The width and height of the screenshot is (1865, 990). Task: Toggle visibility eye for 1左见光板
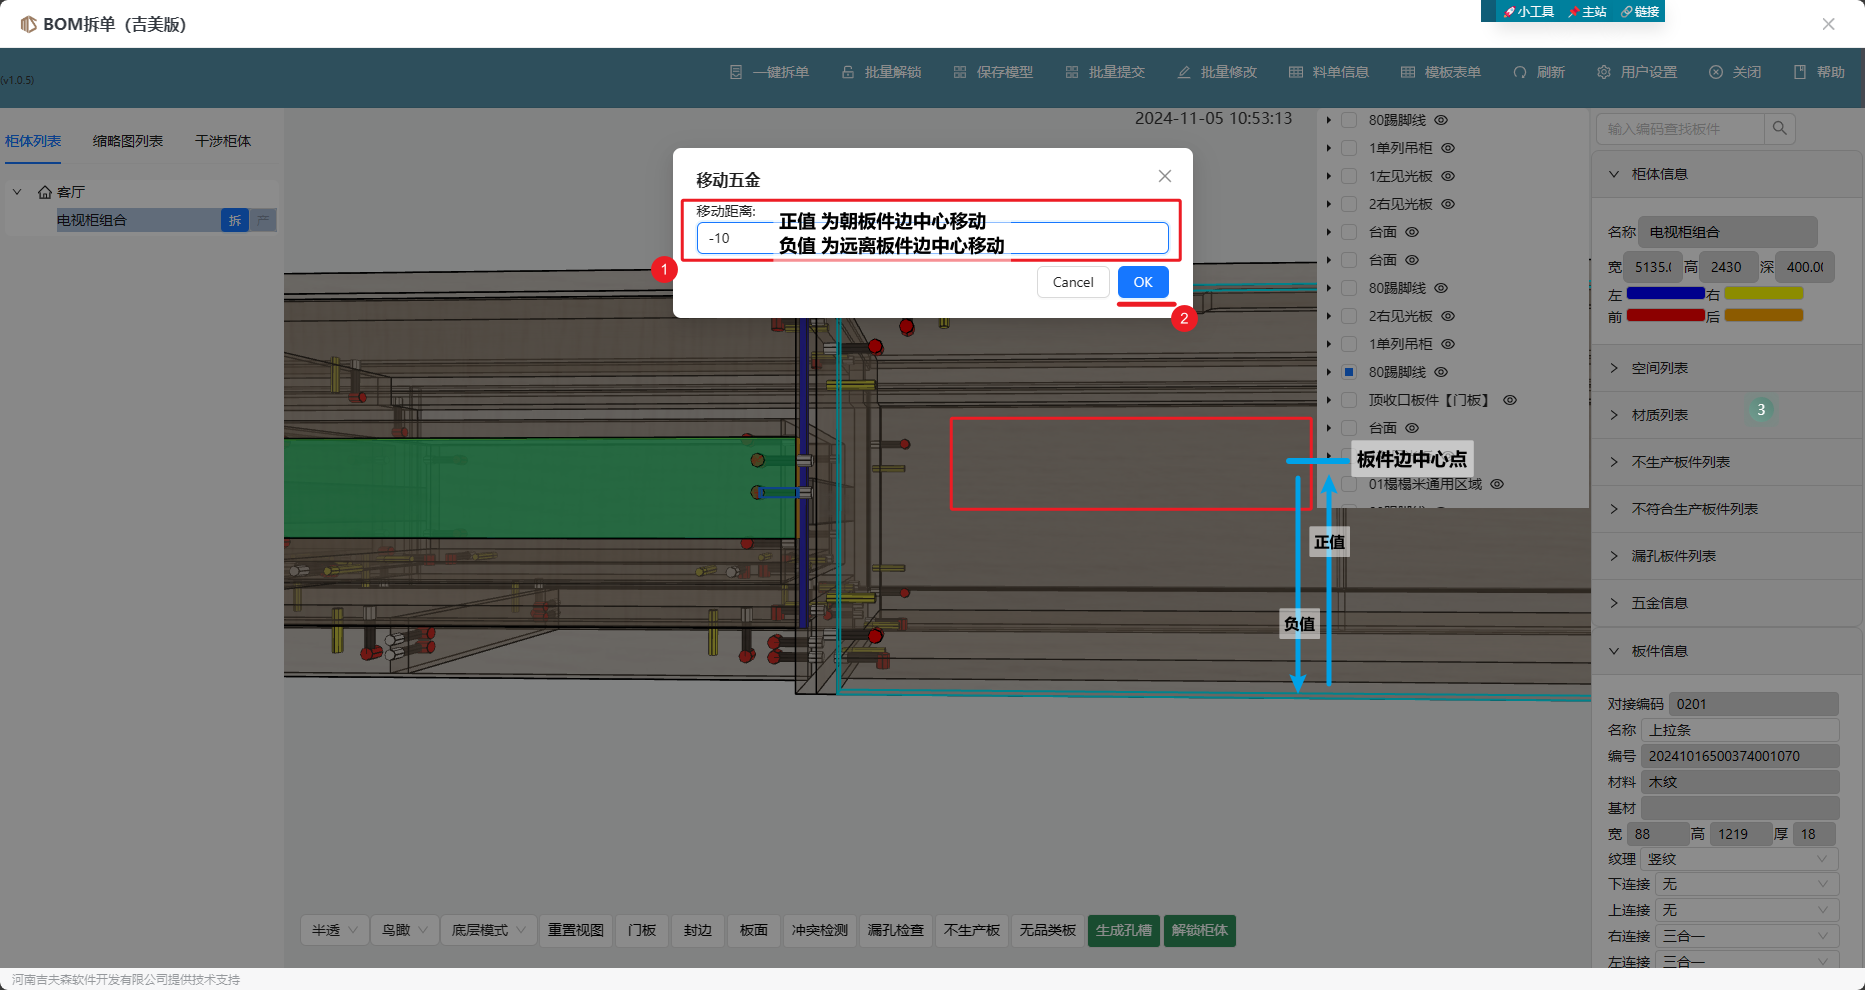pyautogui.click(x=1448, y=176)
